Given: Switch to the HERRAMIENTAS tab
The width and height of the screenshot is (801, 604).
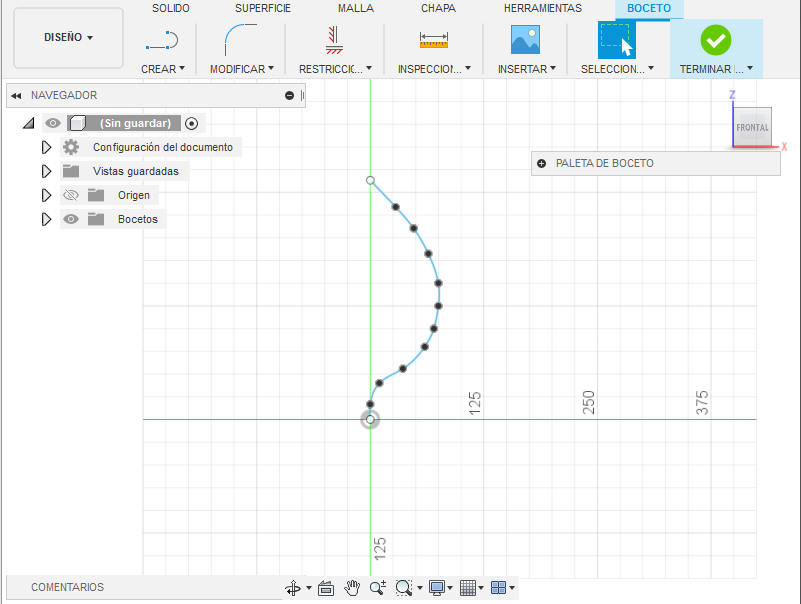Looking at the screenshot, I should click(x=543, y=8).
